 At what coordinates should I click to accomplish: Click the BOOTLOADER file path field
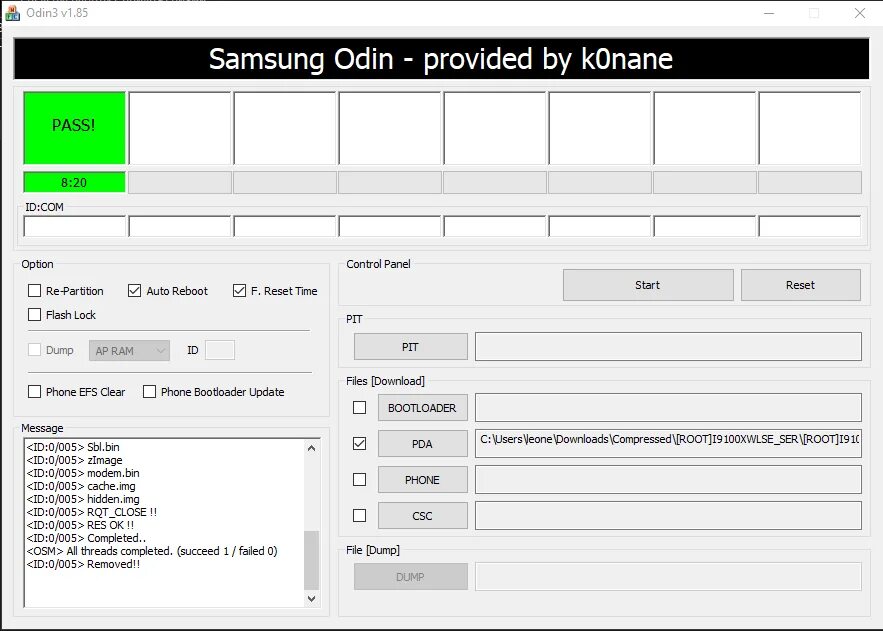coord(668,407)
